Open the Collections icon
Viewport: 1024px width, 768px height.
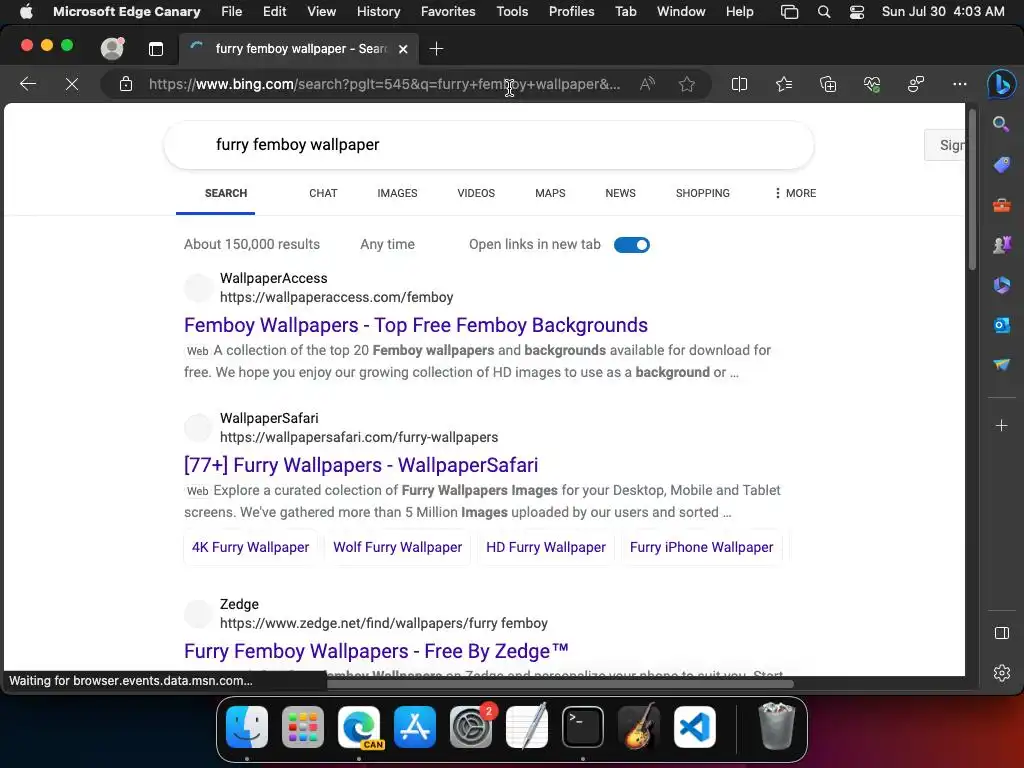point(828,84)
